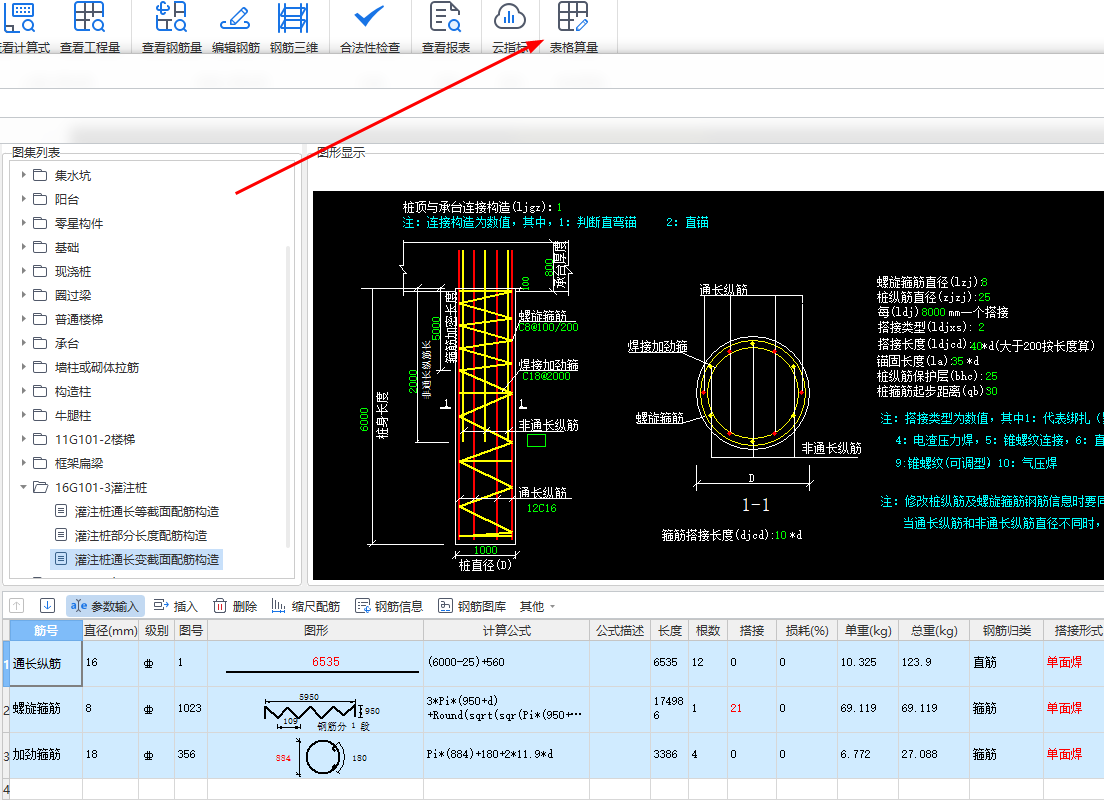
Task: Click formula cell (6000-25)+560
Action: pos(506,663)
